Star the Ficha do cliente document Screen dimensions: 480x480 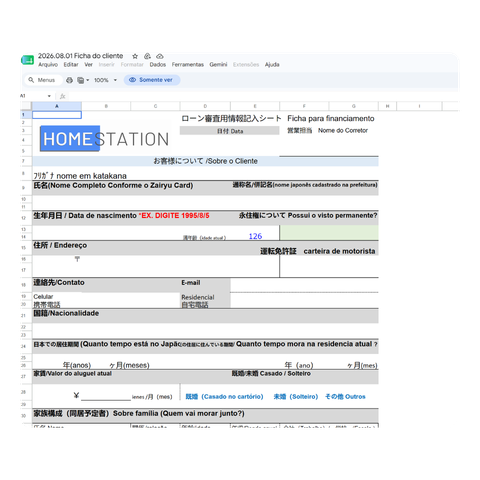(135, 56)
